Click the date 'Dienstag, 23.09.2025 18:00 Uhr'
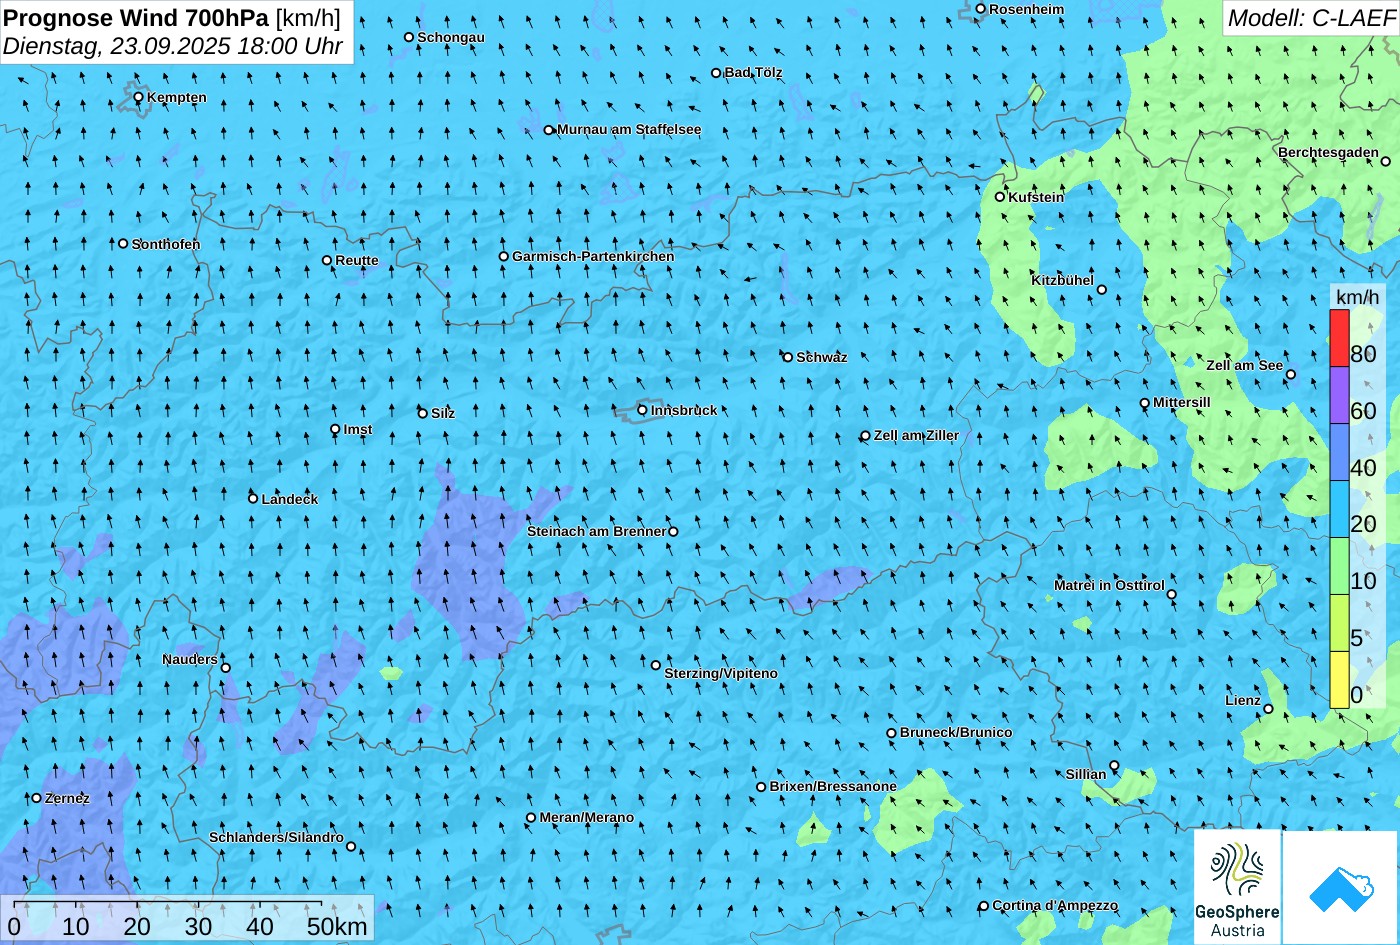The height and width of the screenshot is (945, 1400). click(173, 46)
